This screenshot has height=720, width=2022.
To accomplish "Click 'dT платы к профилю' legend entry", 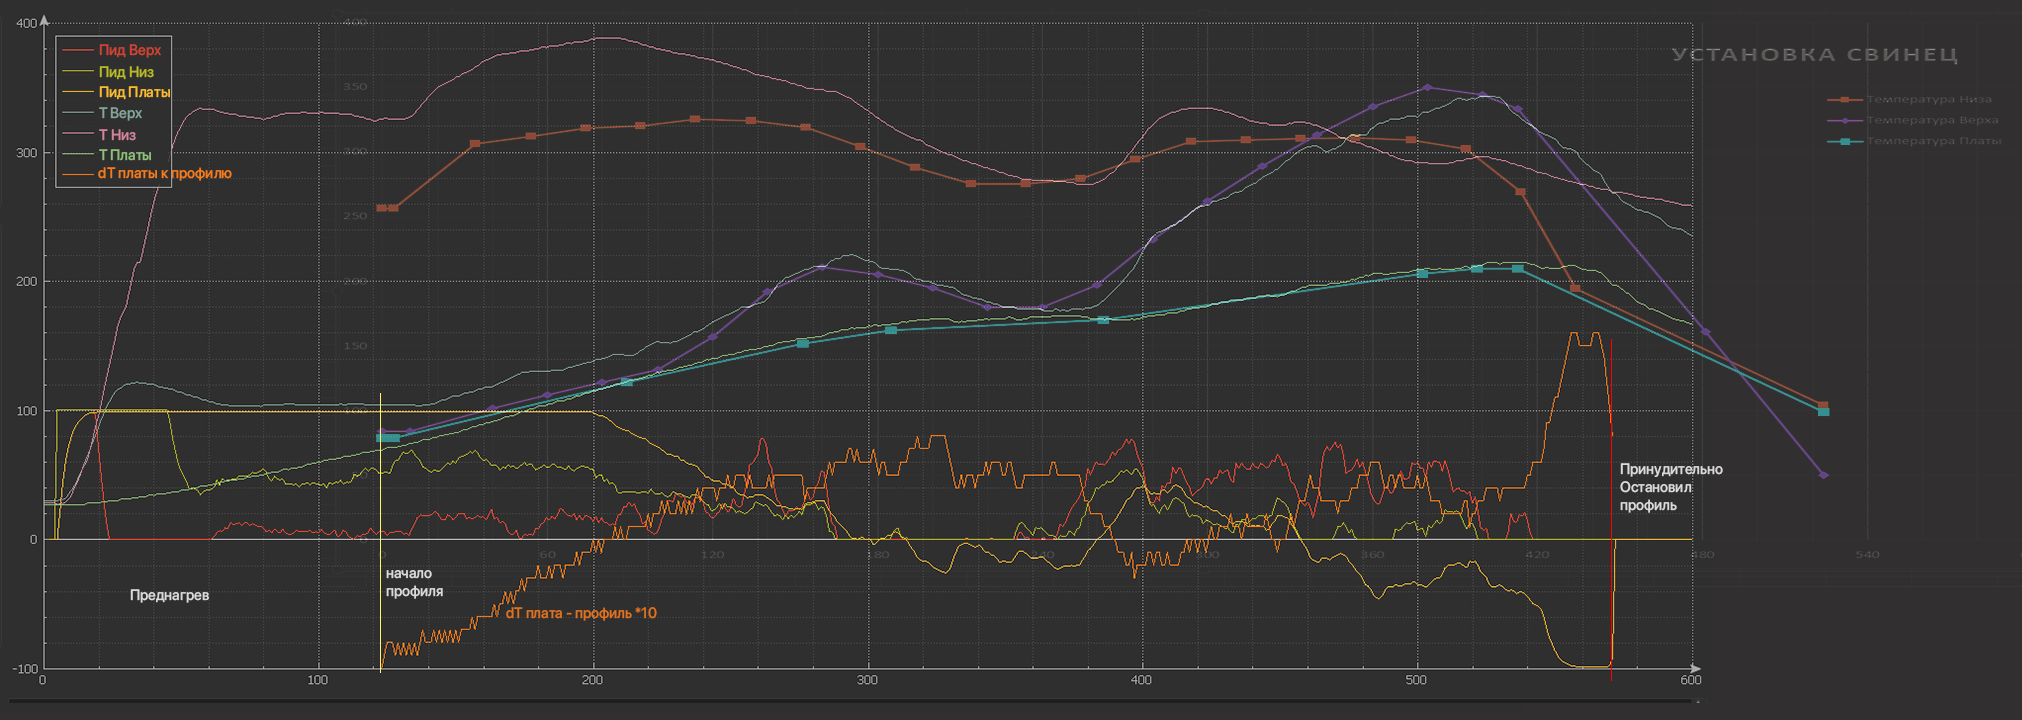I will (x=147, y=173).
